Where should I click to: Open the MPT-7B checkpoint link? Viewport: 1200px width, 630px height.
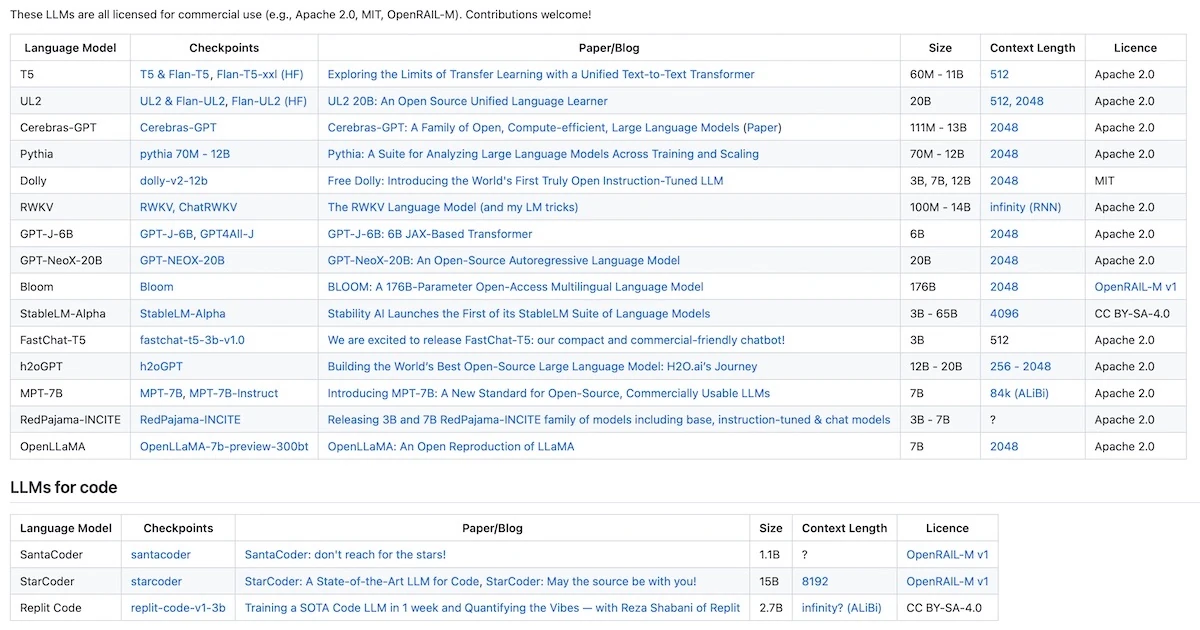[x=161, y=393]
